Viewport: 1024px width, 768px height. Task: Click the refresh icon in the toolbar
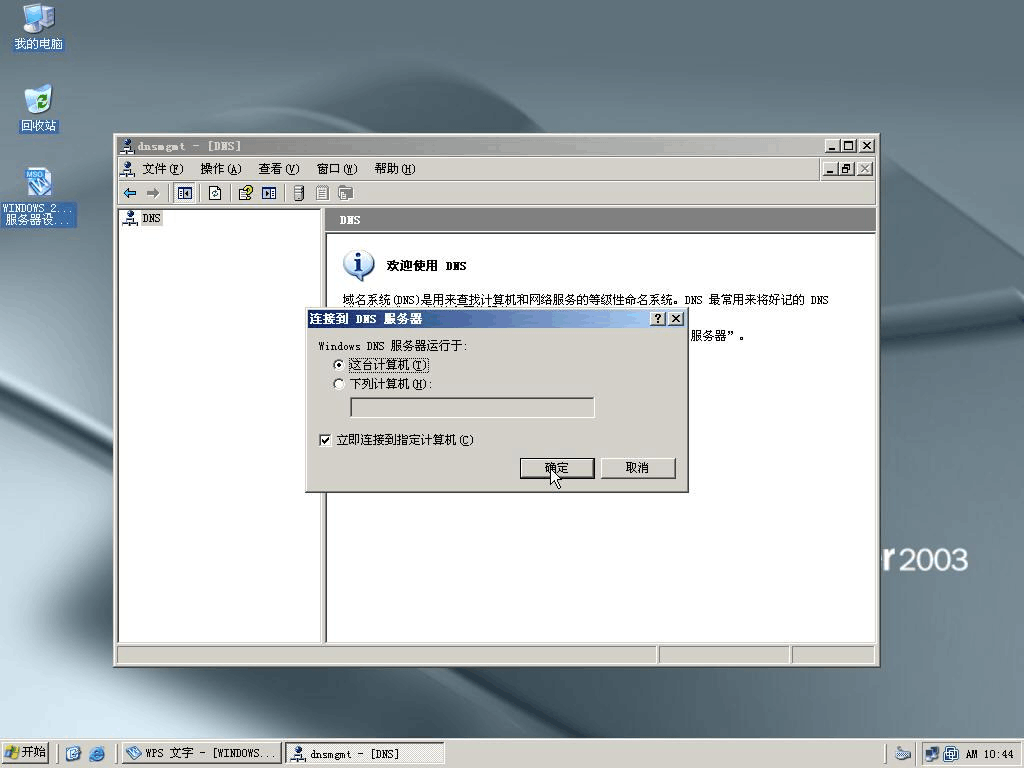215,193
